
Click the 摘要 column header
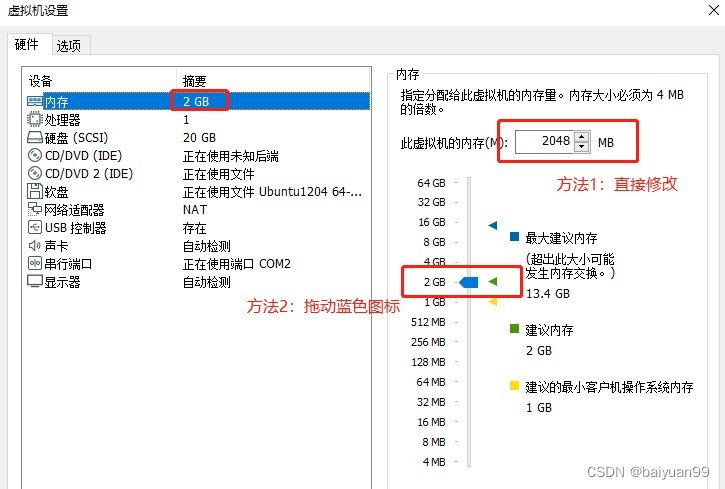pos(194,81)
